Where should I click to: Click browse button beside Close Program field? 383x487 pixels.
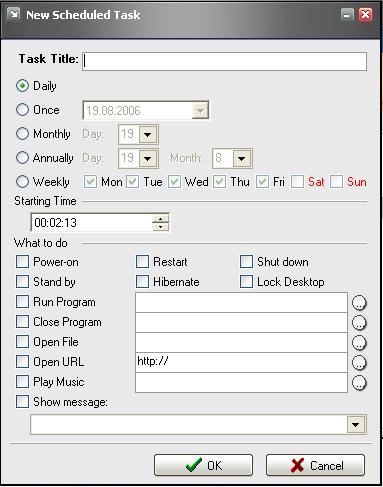pos(359,323)
